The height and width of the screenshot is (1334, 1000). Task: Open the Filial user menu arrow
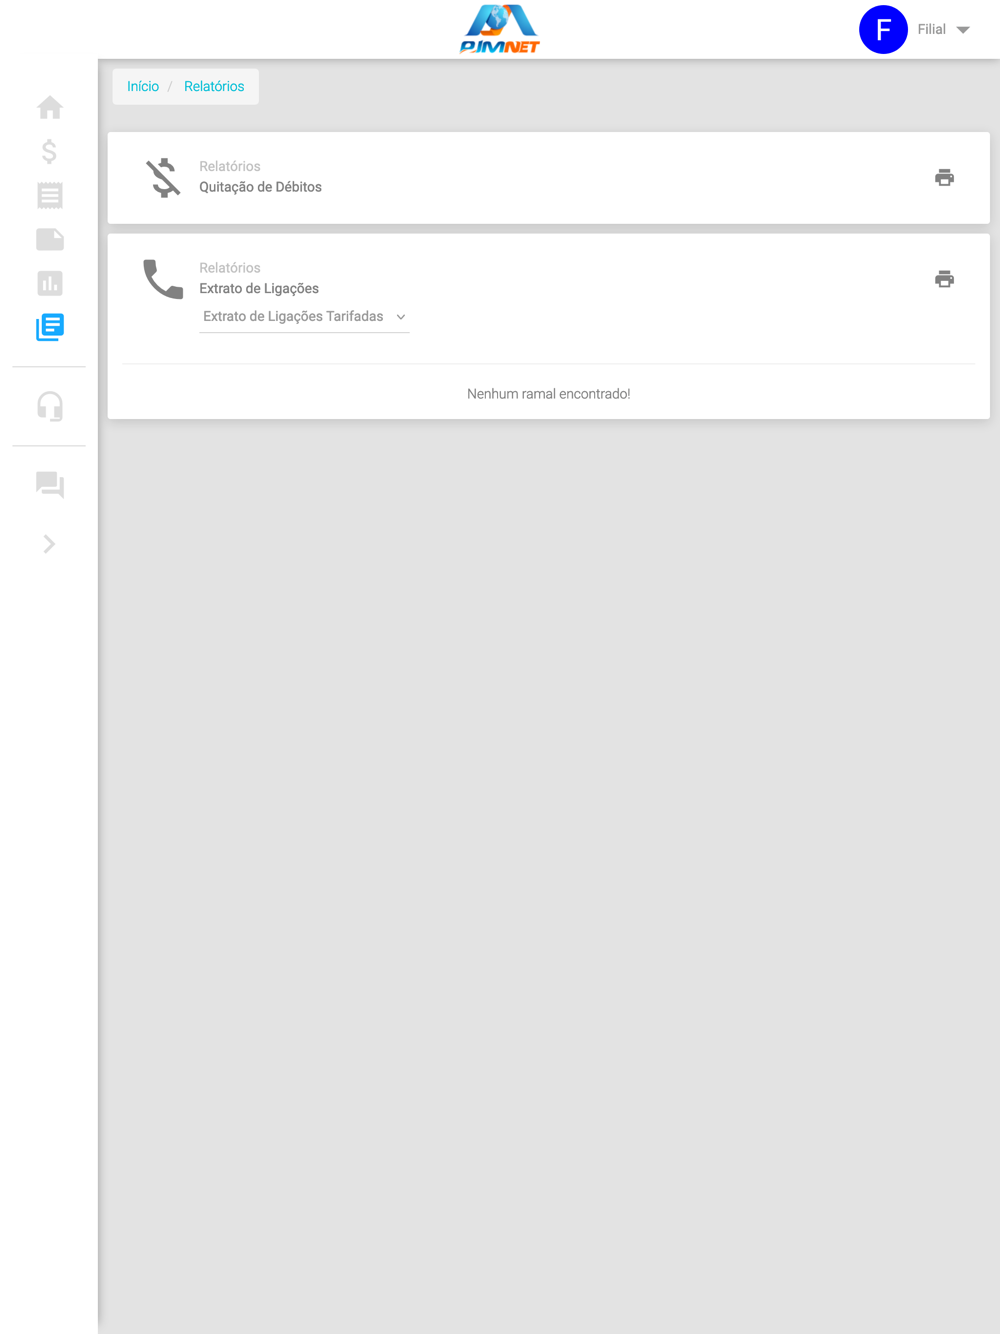click(x=963, y=30)
